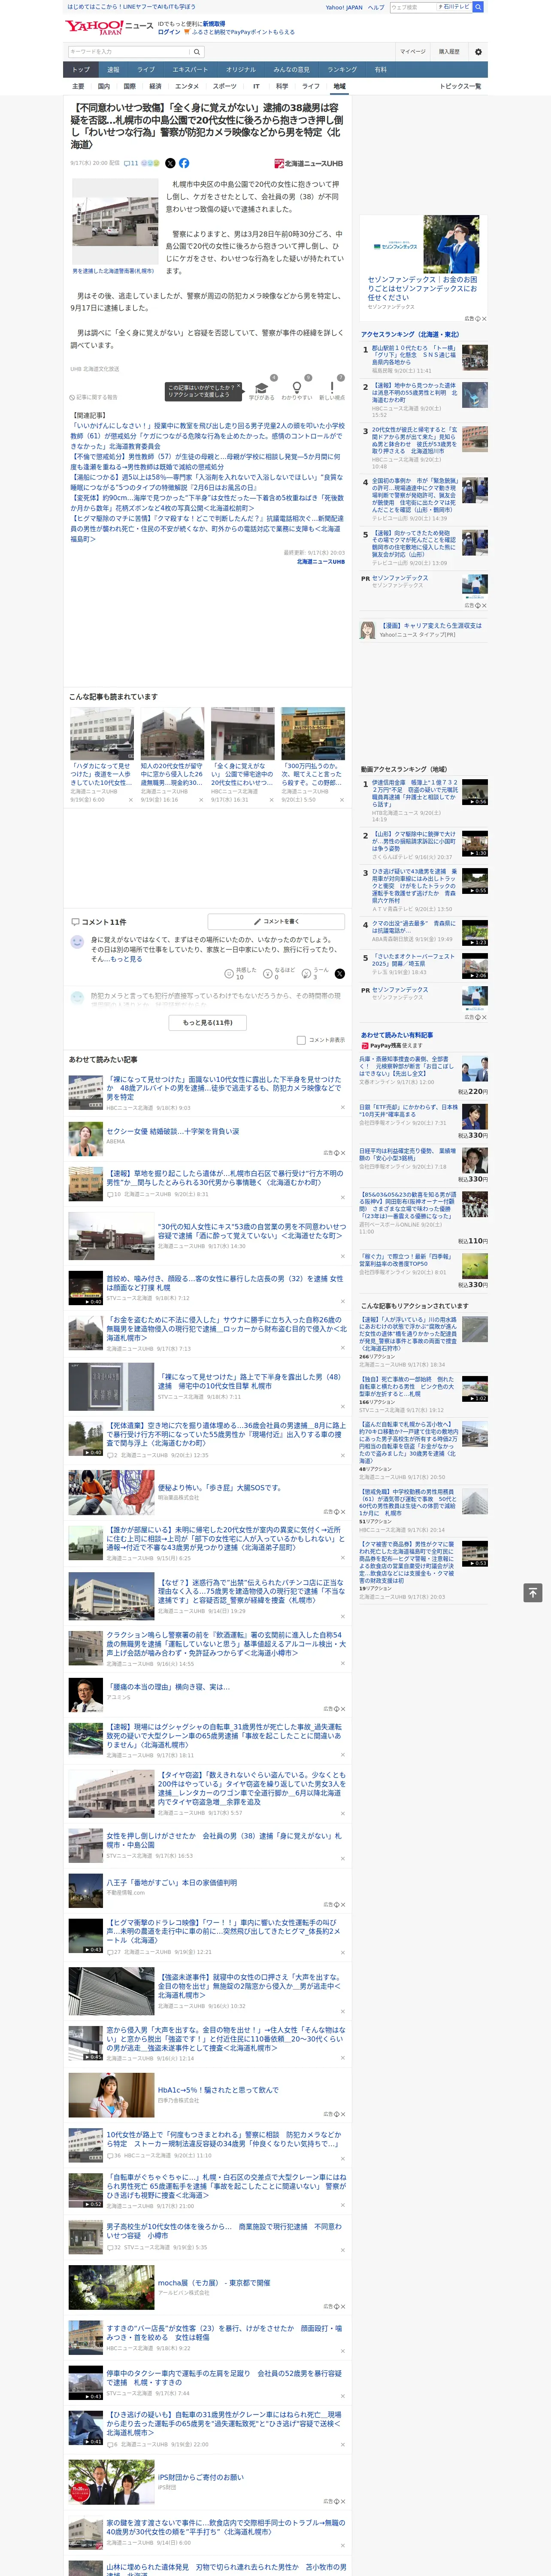Viewport: 551px width, 2576px height.
Task: Share article on Facebook icon
Action: point(184,163)
